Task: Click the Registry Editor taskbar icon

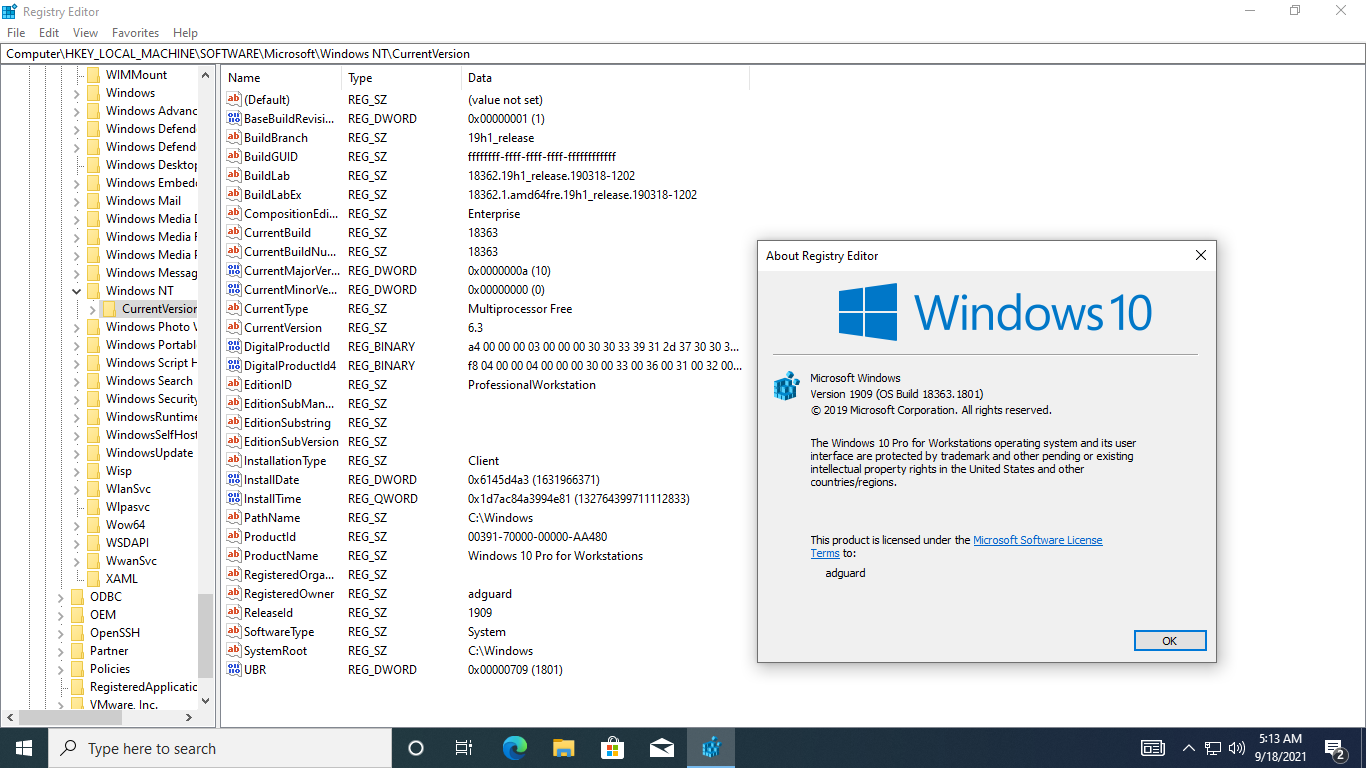Action: 711,748
